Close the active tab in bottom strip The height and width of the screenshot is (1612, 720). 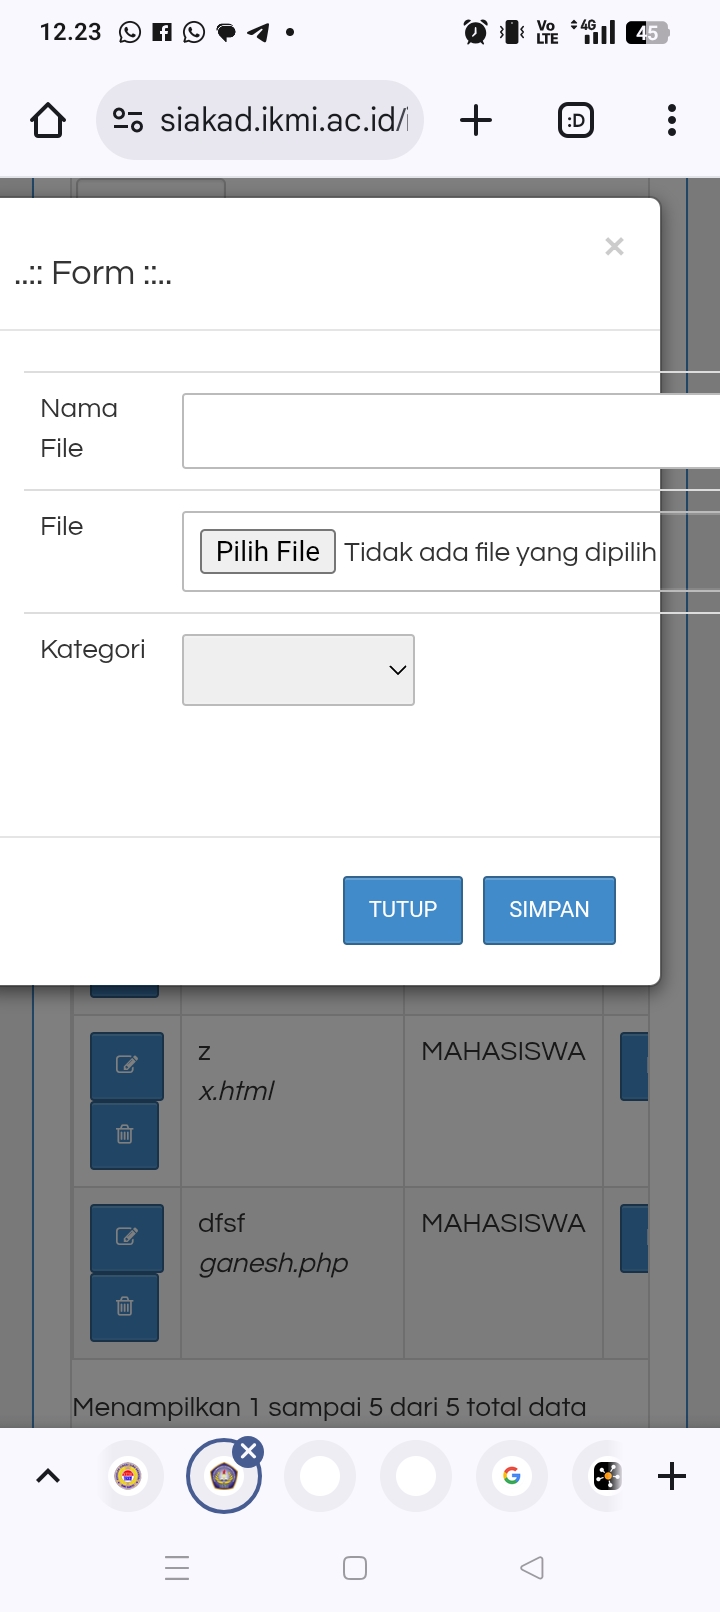249,1451
